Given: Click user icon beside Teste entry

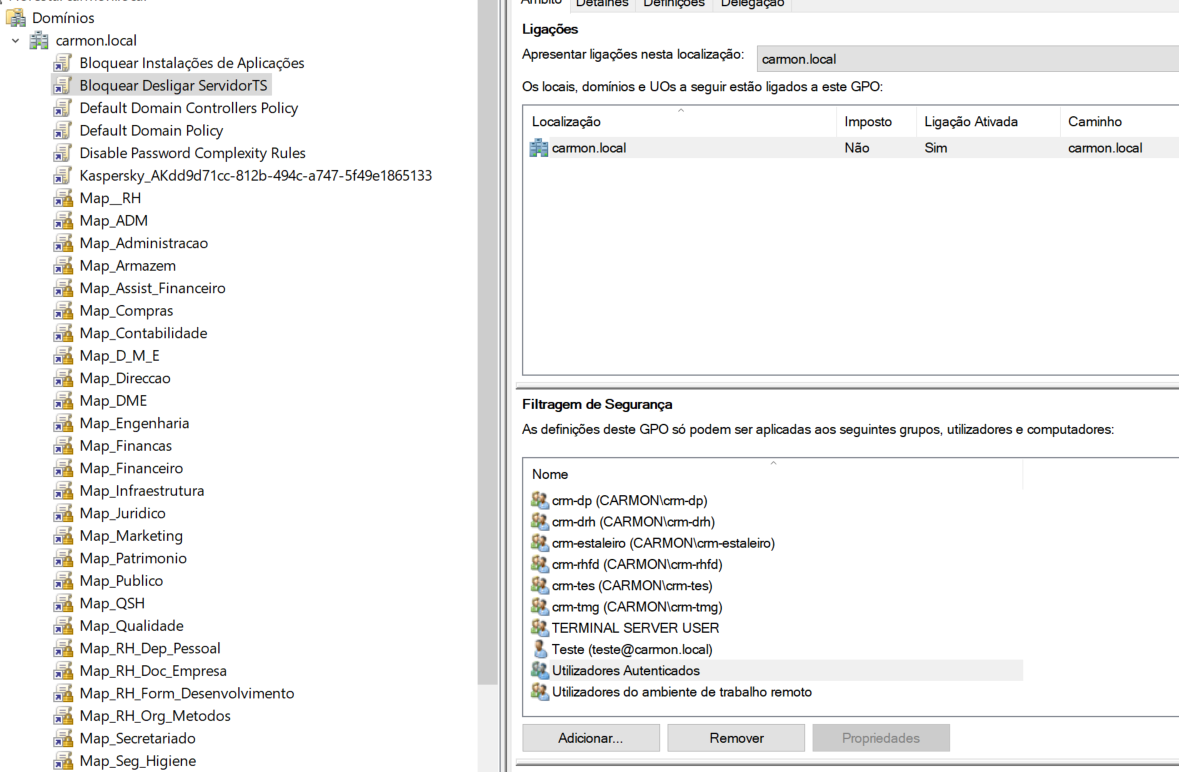Looking at the screenshot, I should (x=539, y=649).
